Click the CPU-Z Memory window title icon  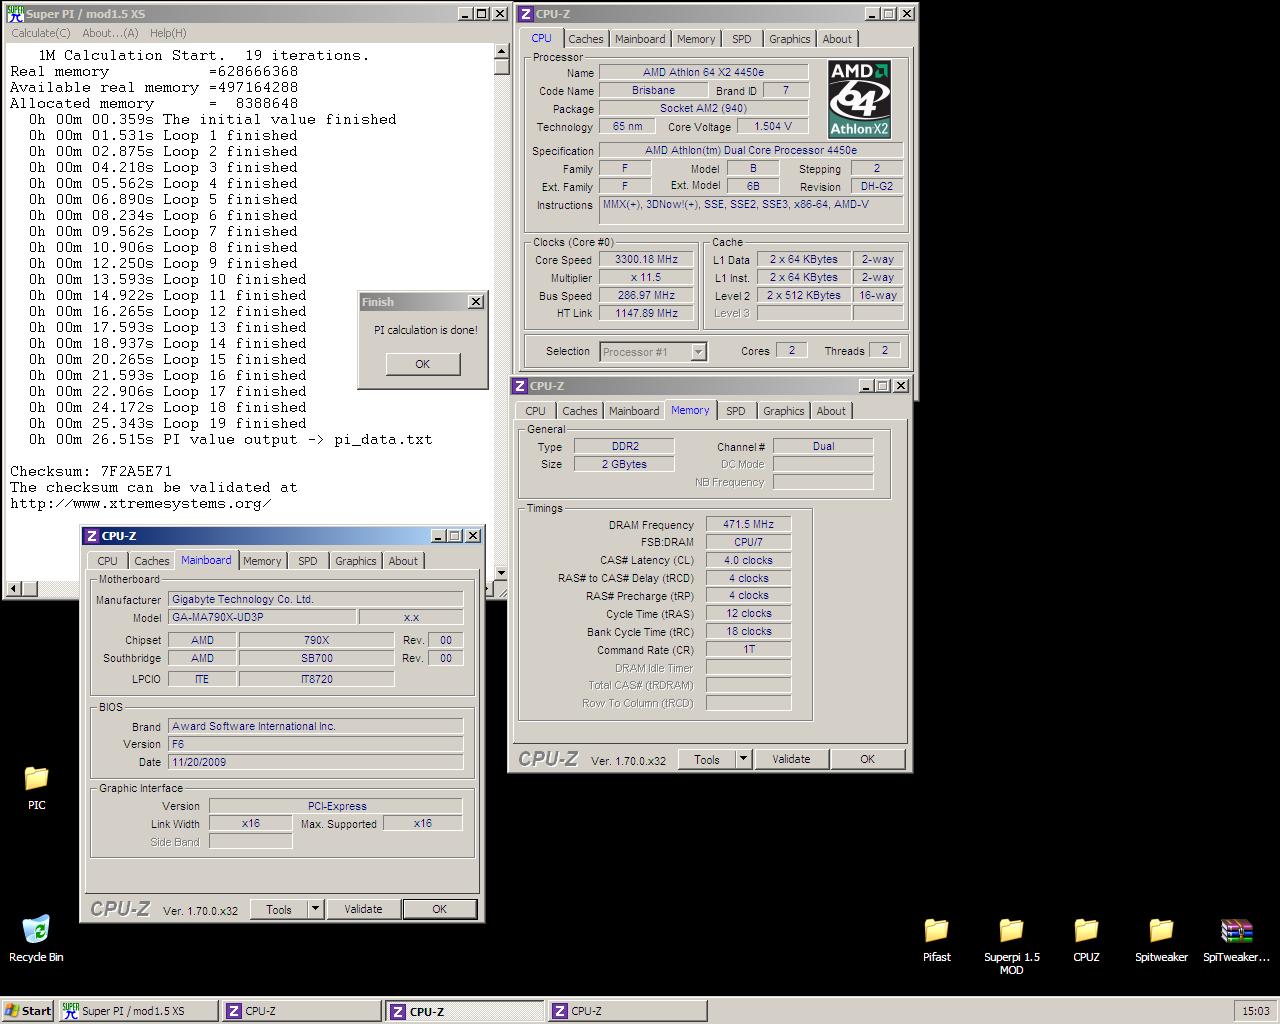(x=520, y=386)
